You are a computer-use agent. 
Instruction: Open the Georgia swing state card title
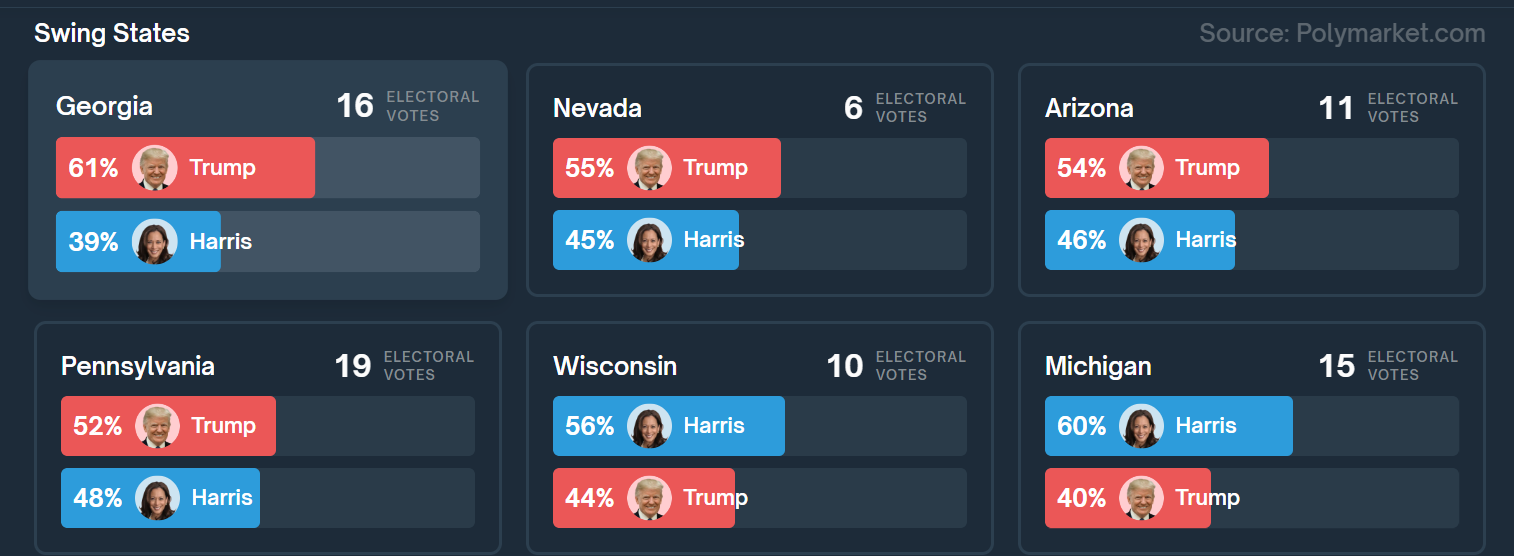[x=104, y=106]
